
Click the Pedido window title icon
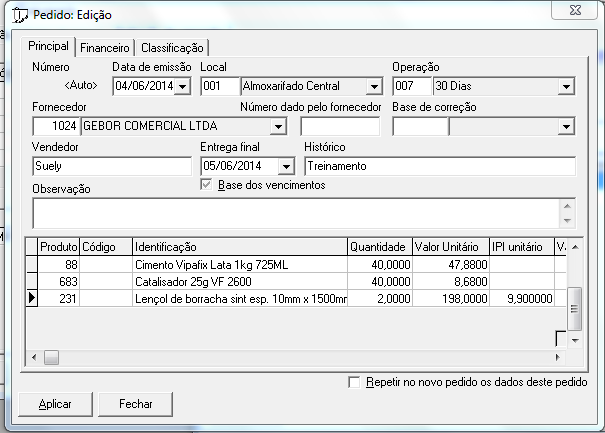tap(18, 15)
